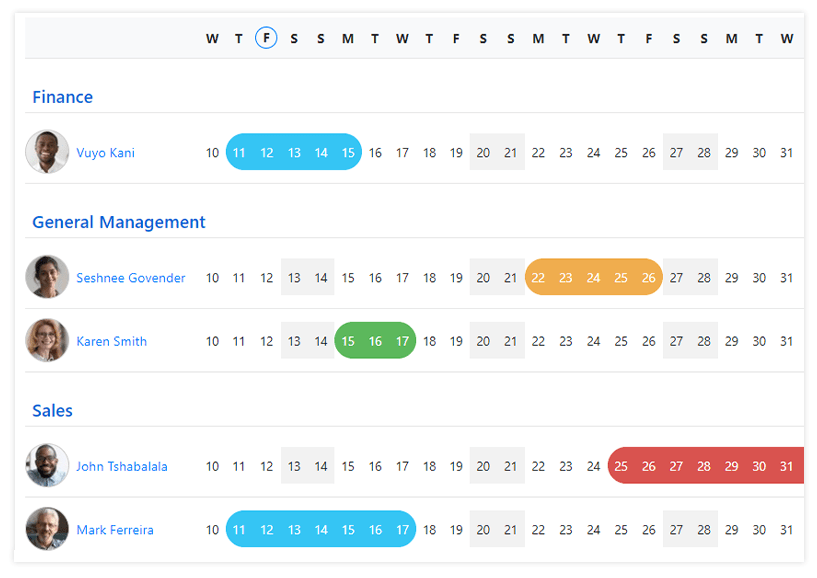Click Seshnee Govender's avatar photo

47,277
